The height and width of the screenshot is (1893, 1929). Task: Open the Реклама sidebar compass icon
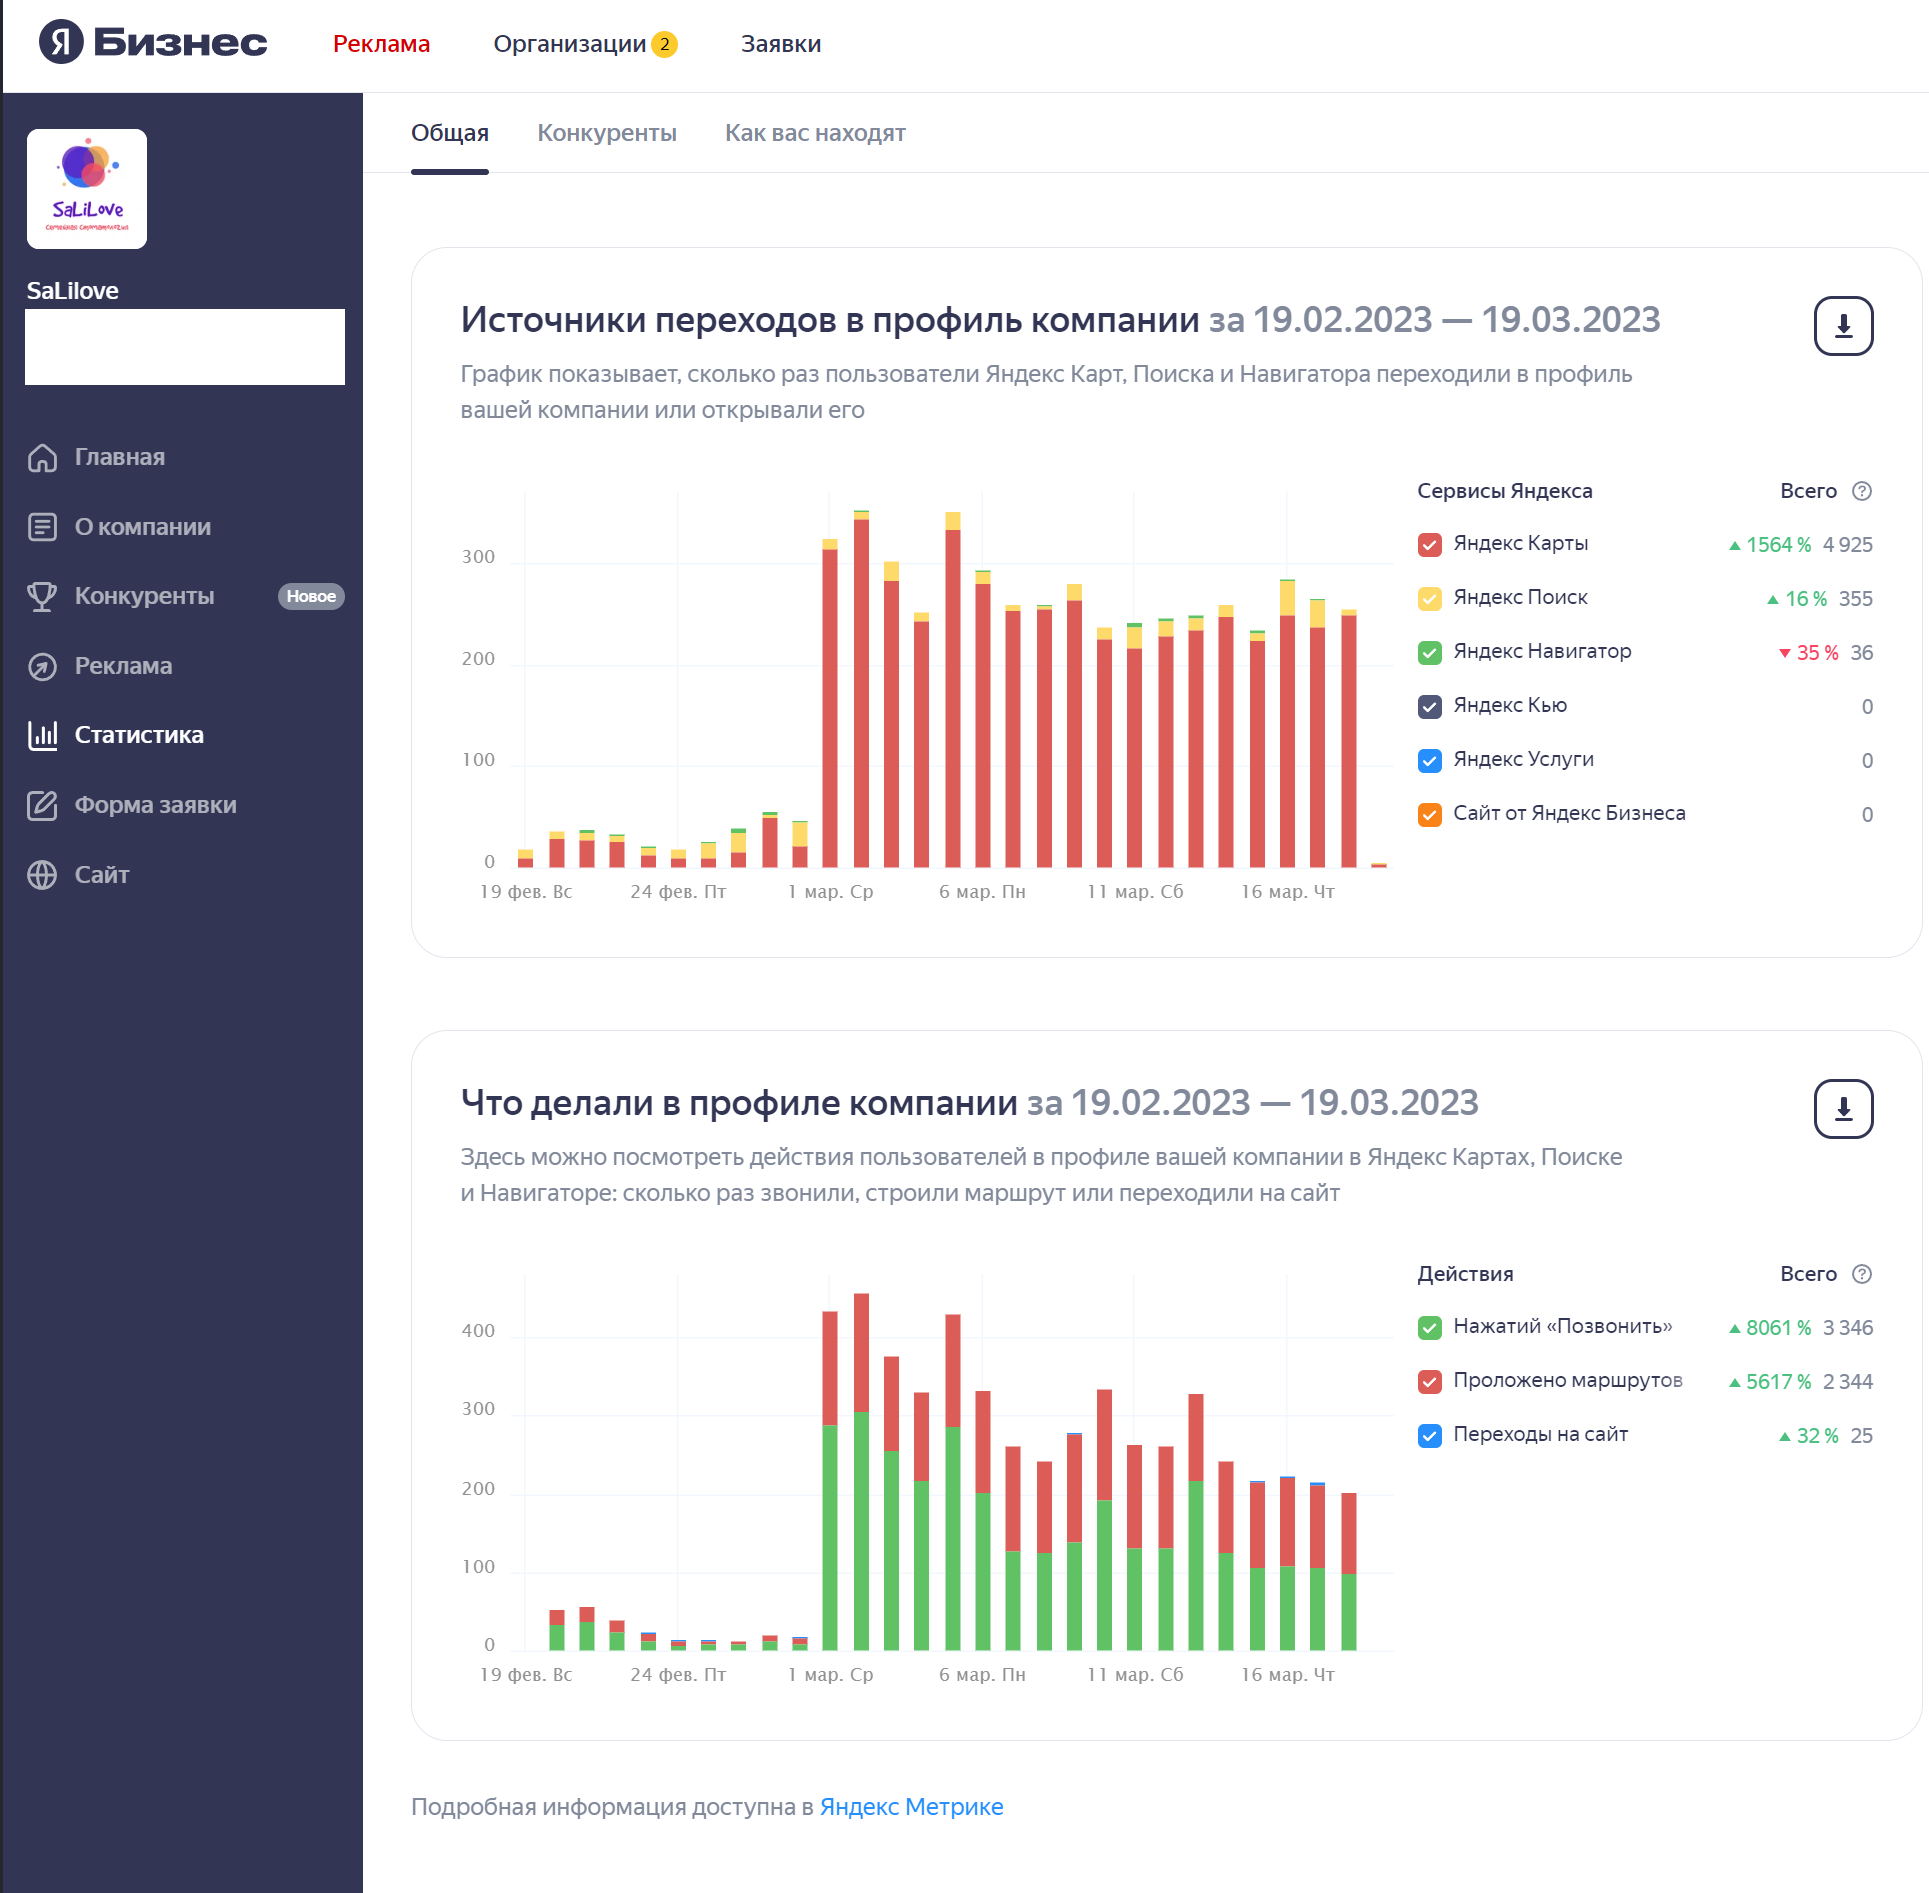pyautogui.click(x=42, y=666)
